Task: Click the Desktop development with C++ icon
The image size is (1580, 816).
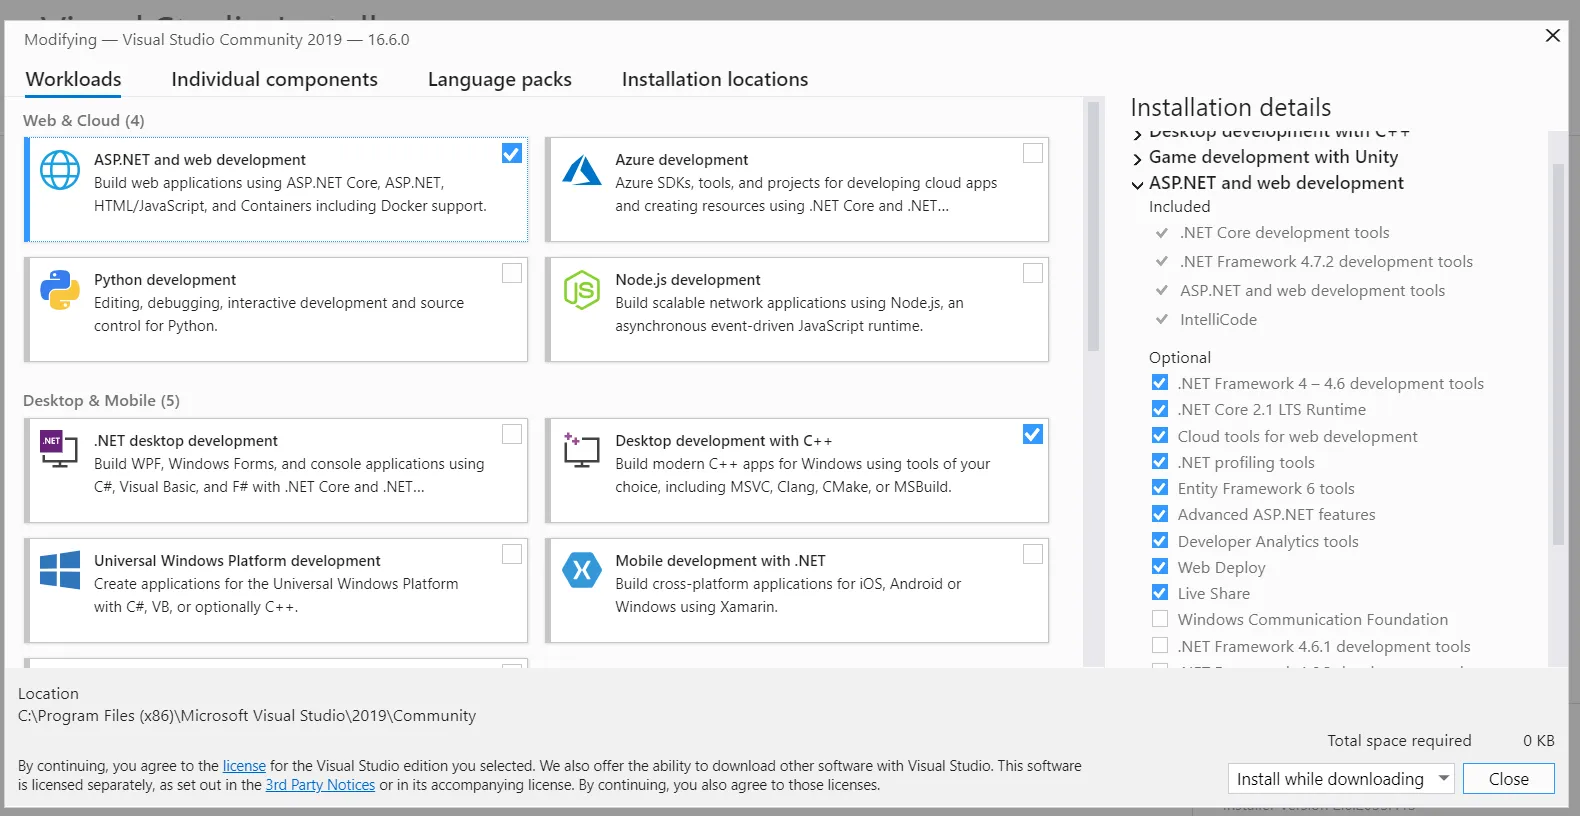Action: pos(581,451)
